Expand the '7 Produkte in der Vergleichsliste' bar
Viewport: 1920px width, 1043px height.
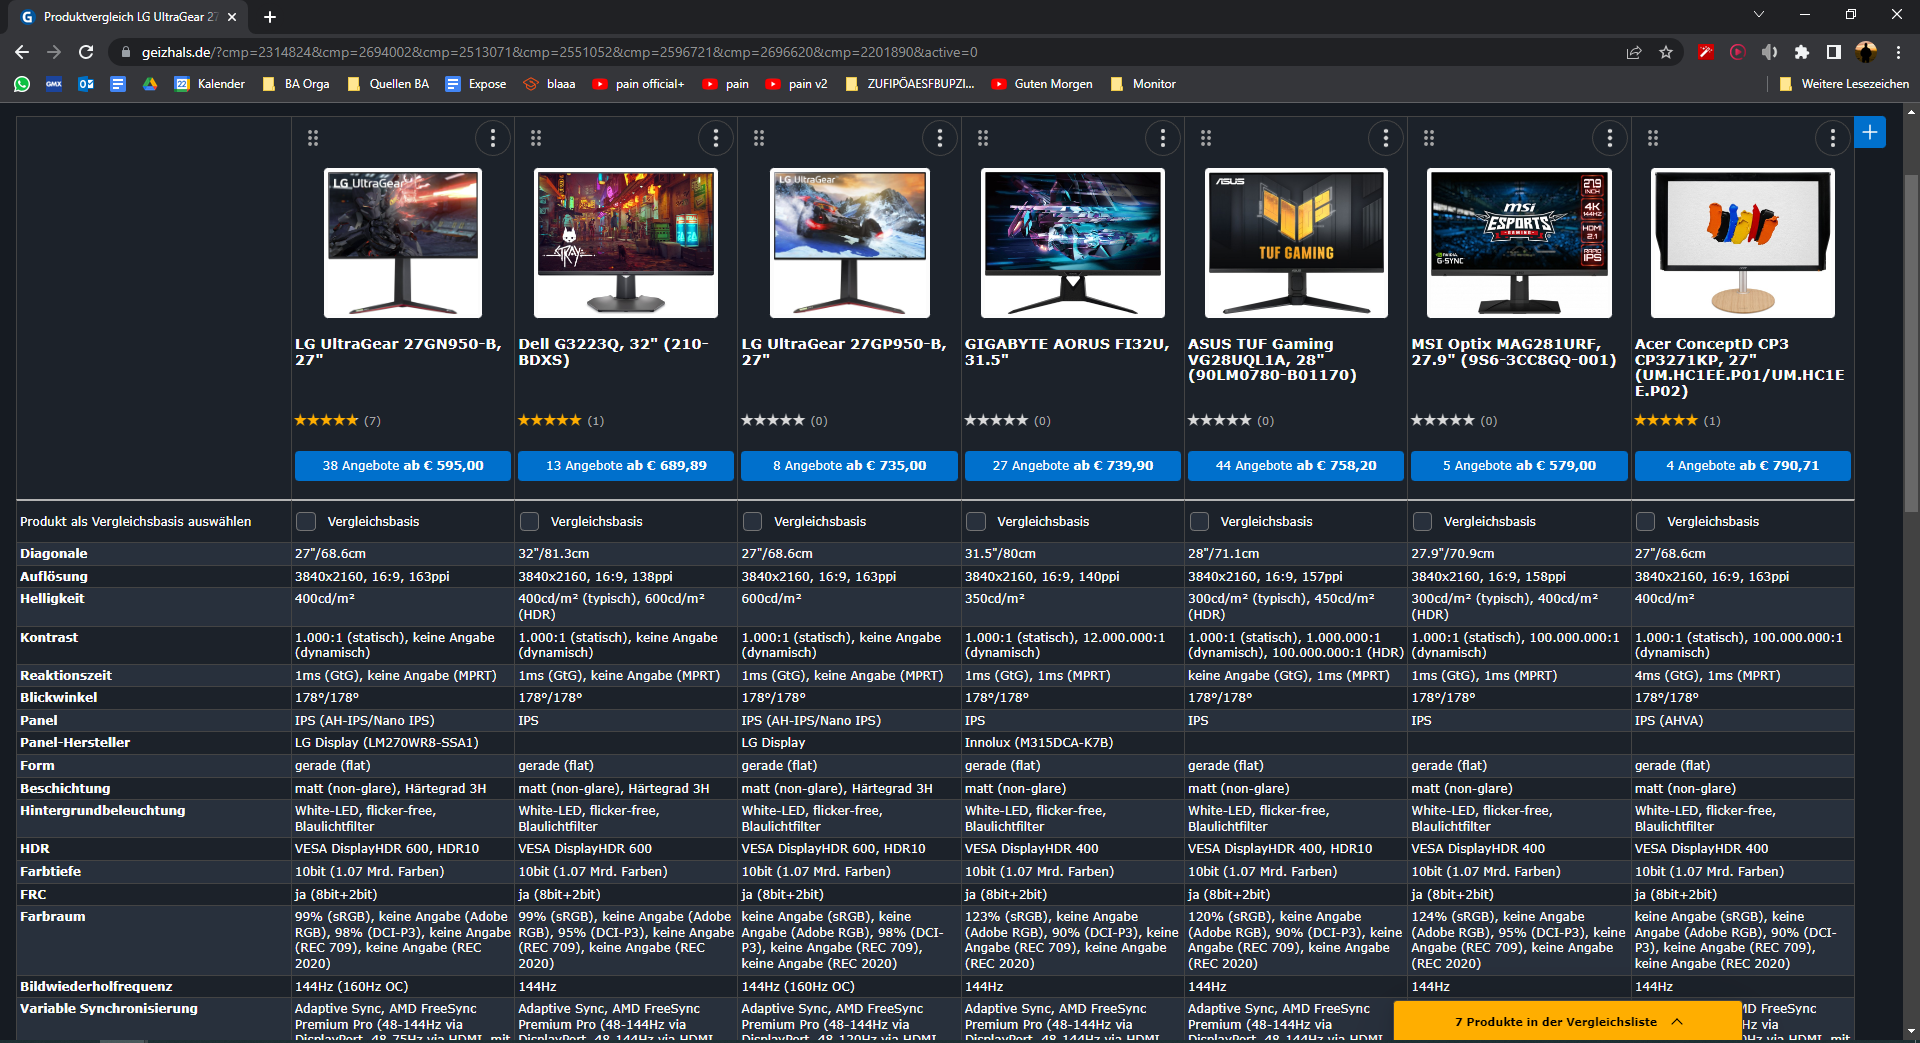[1568, 1022]
